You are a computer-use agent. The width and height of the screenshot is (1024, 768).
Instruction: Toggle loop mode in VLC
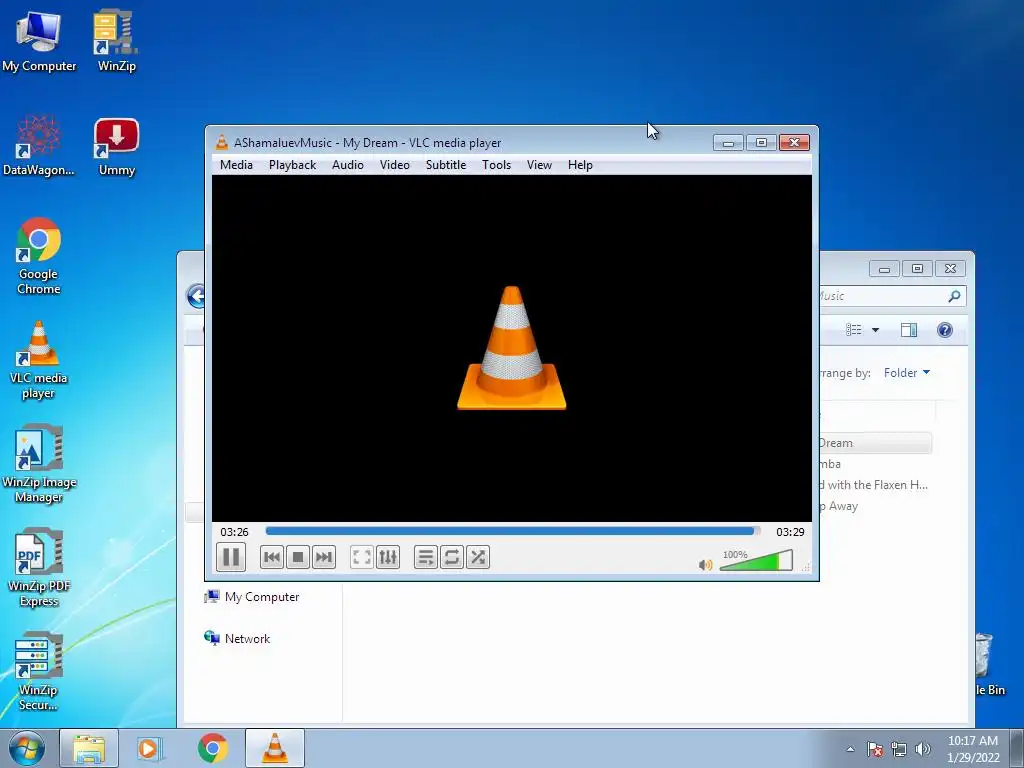coord(451,557)
